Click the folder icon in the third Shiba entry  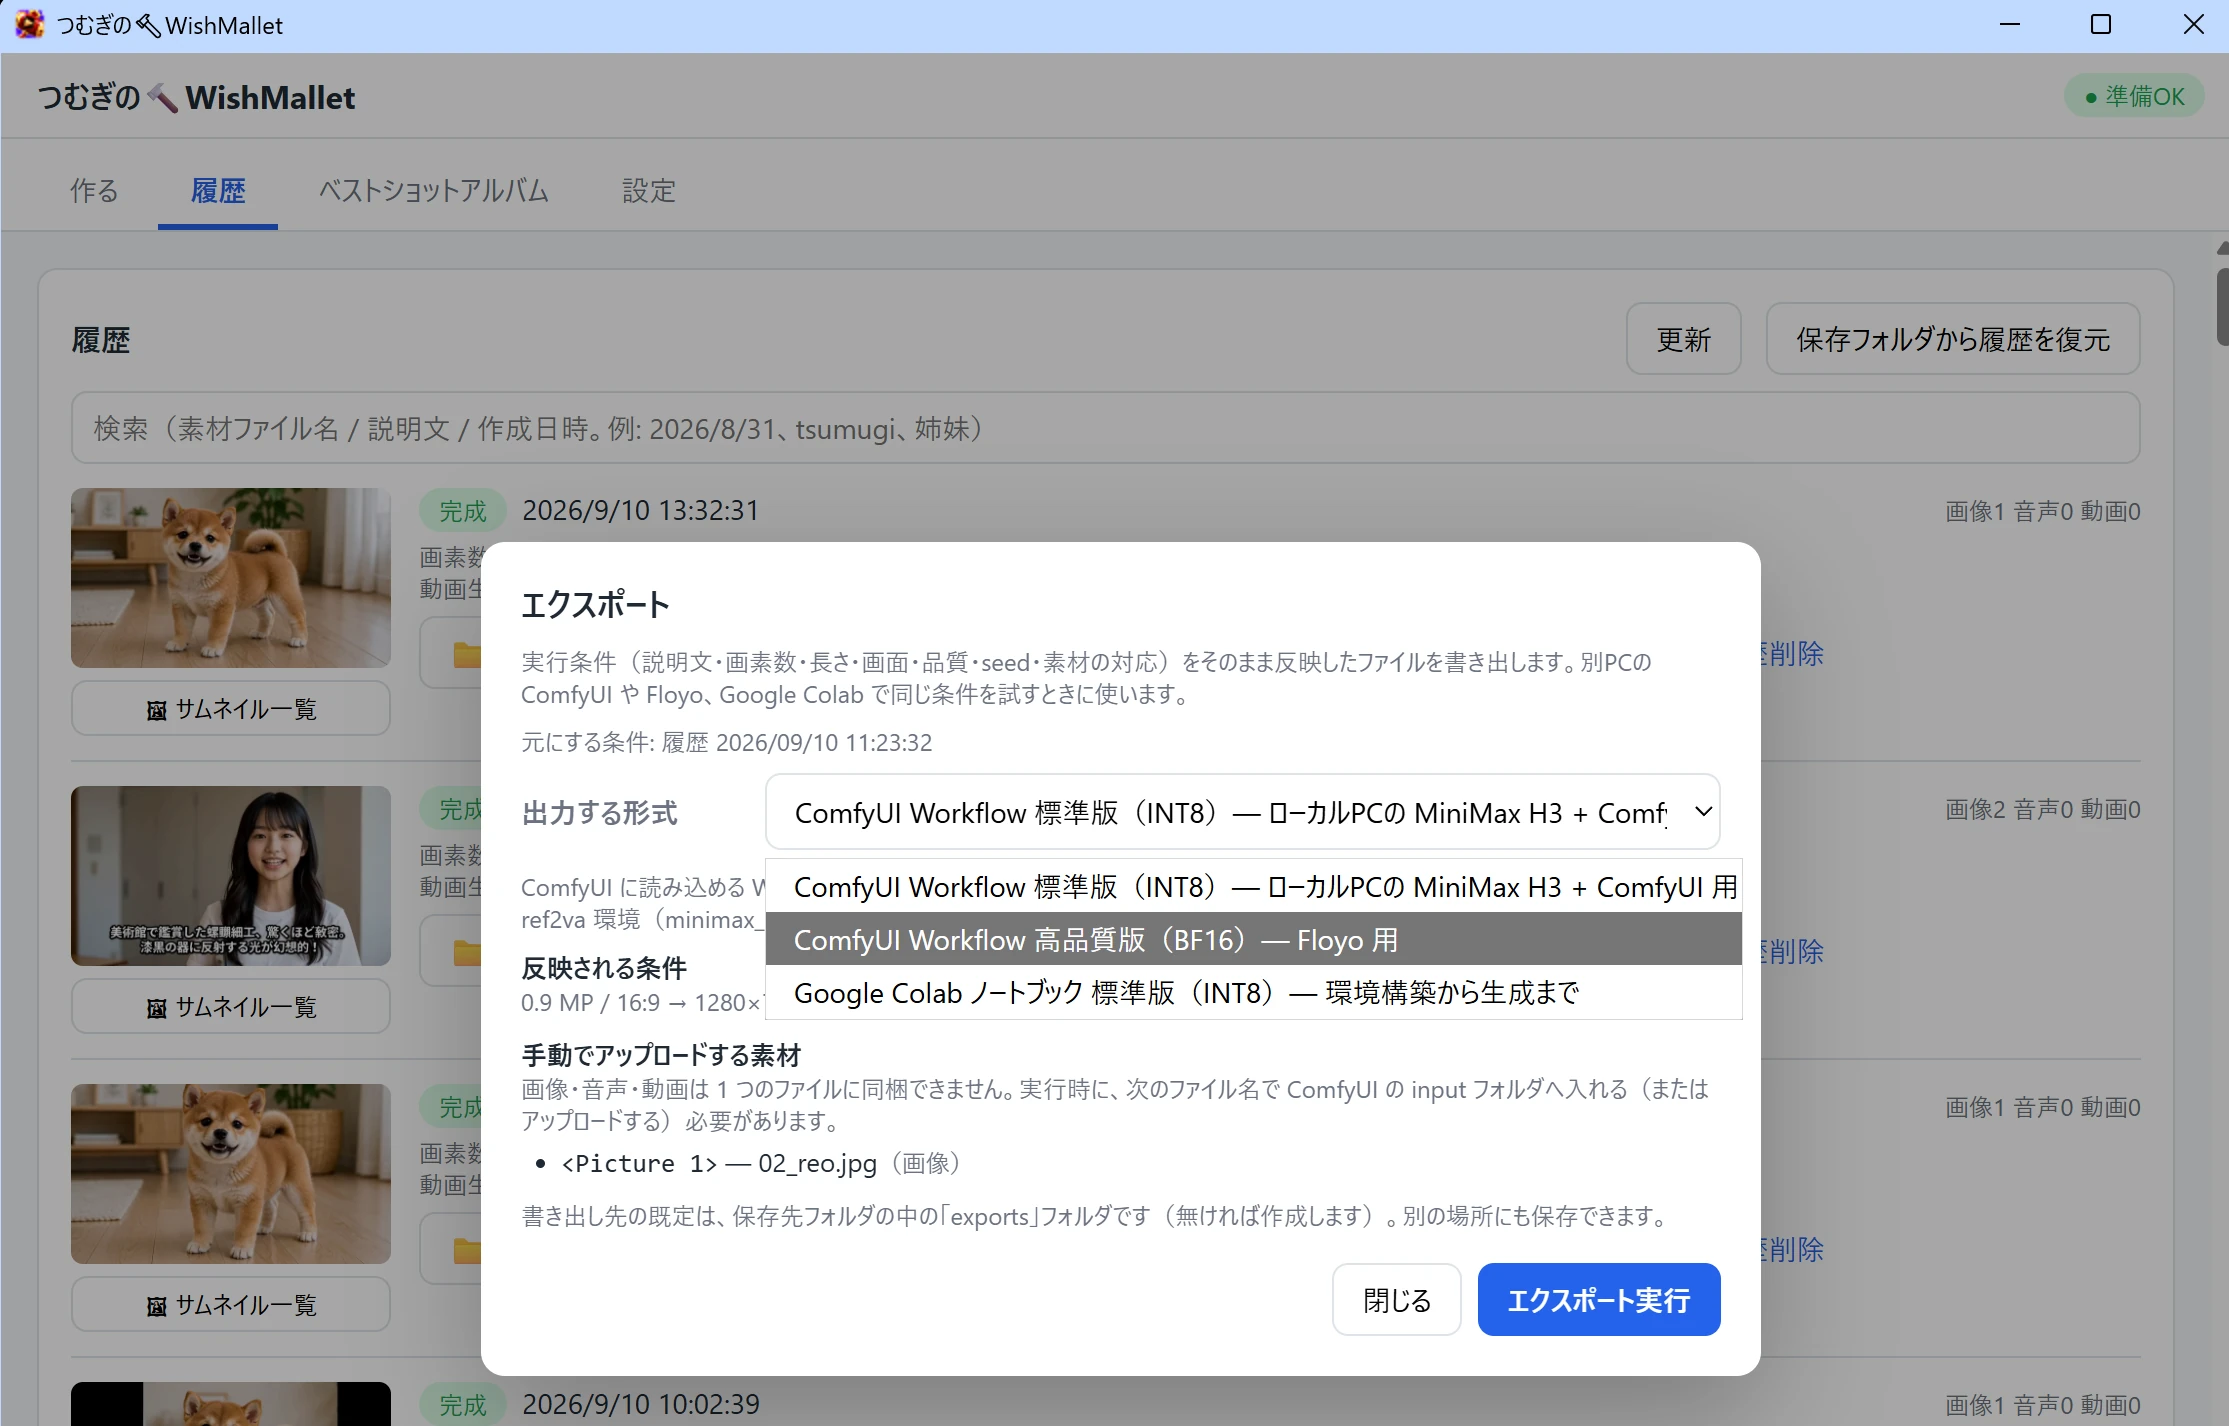point(466,1251)
